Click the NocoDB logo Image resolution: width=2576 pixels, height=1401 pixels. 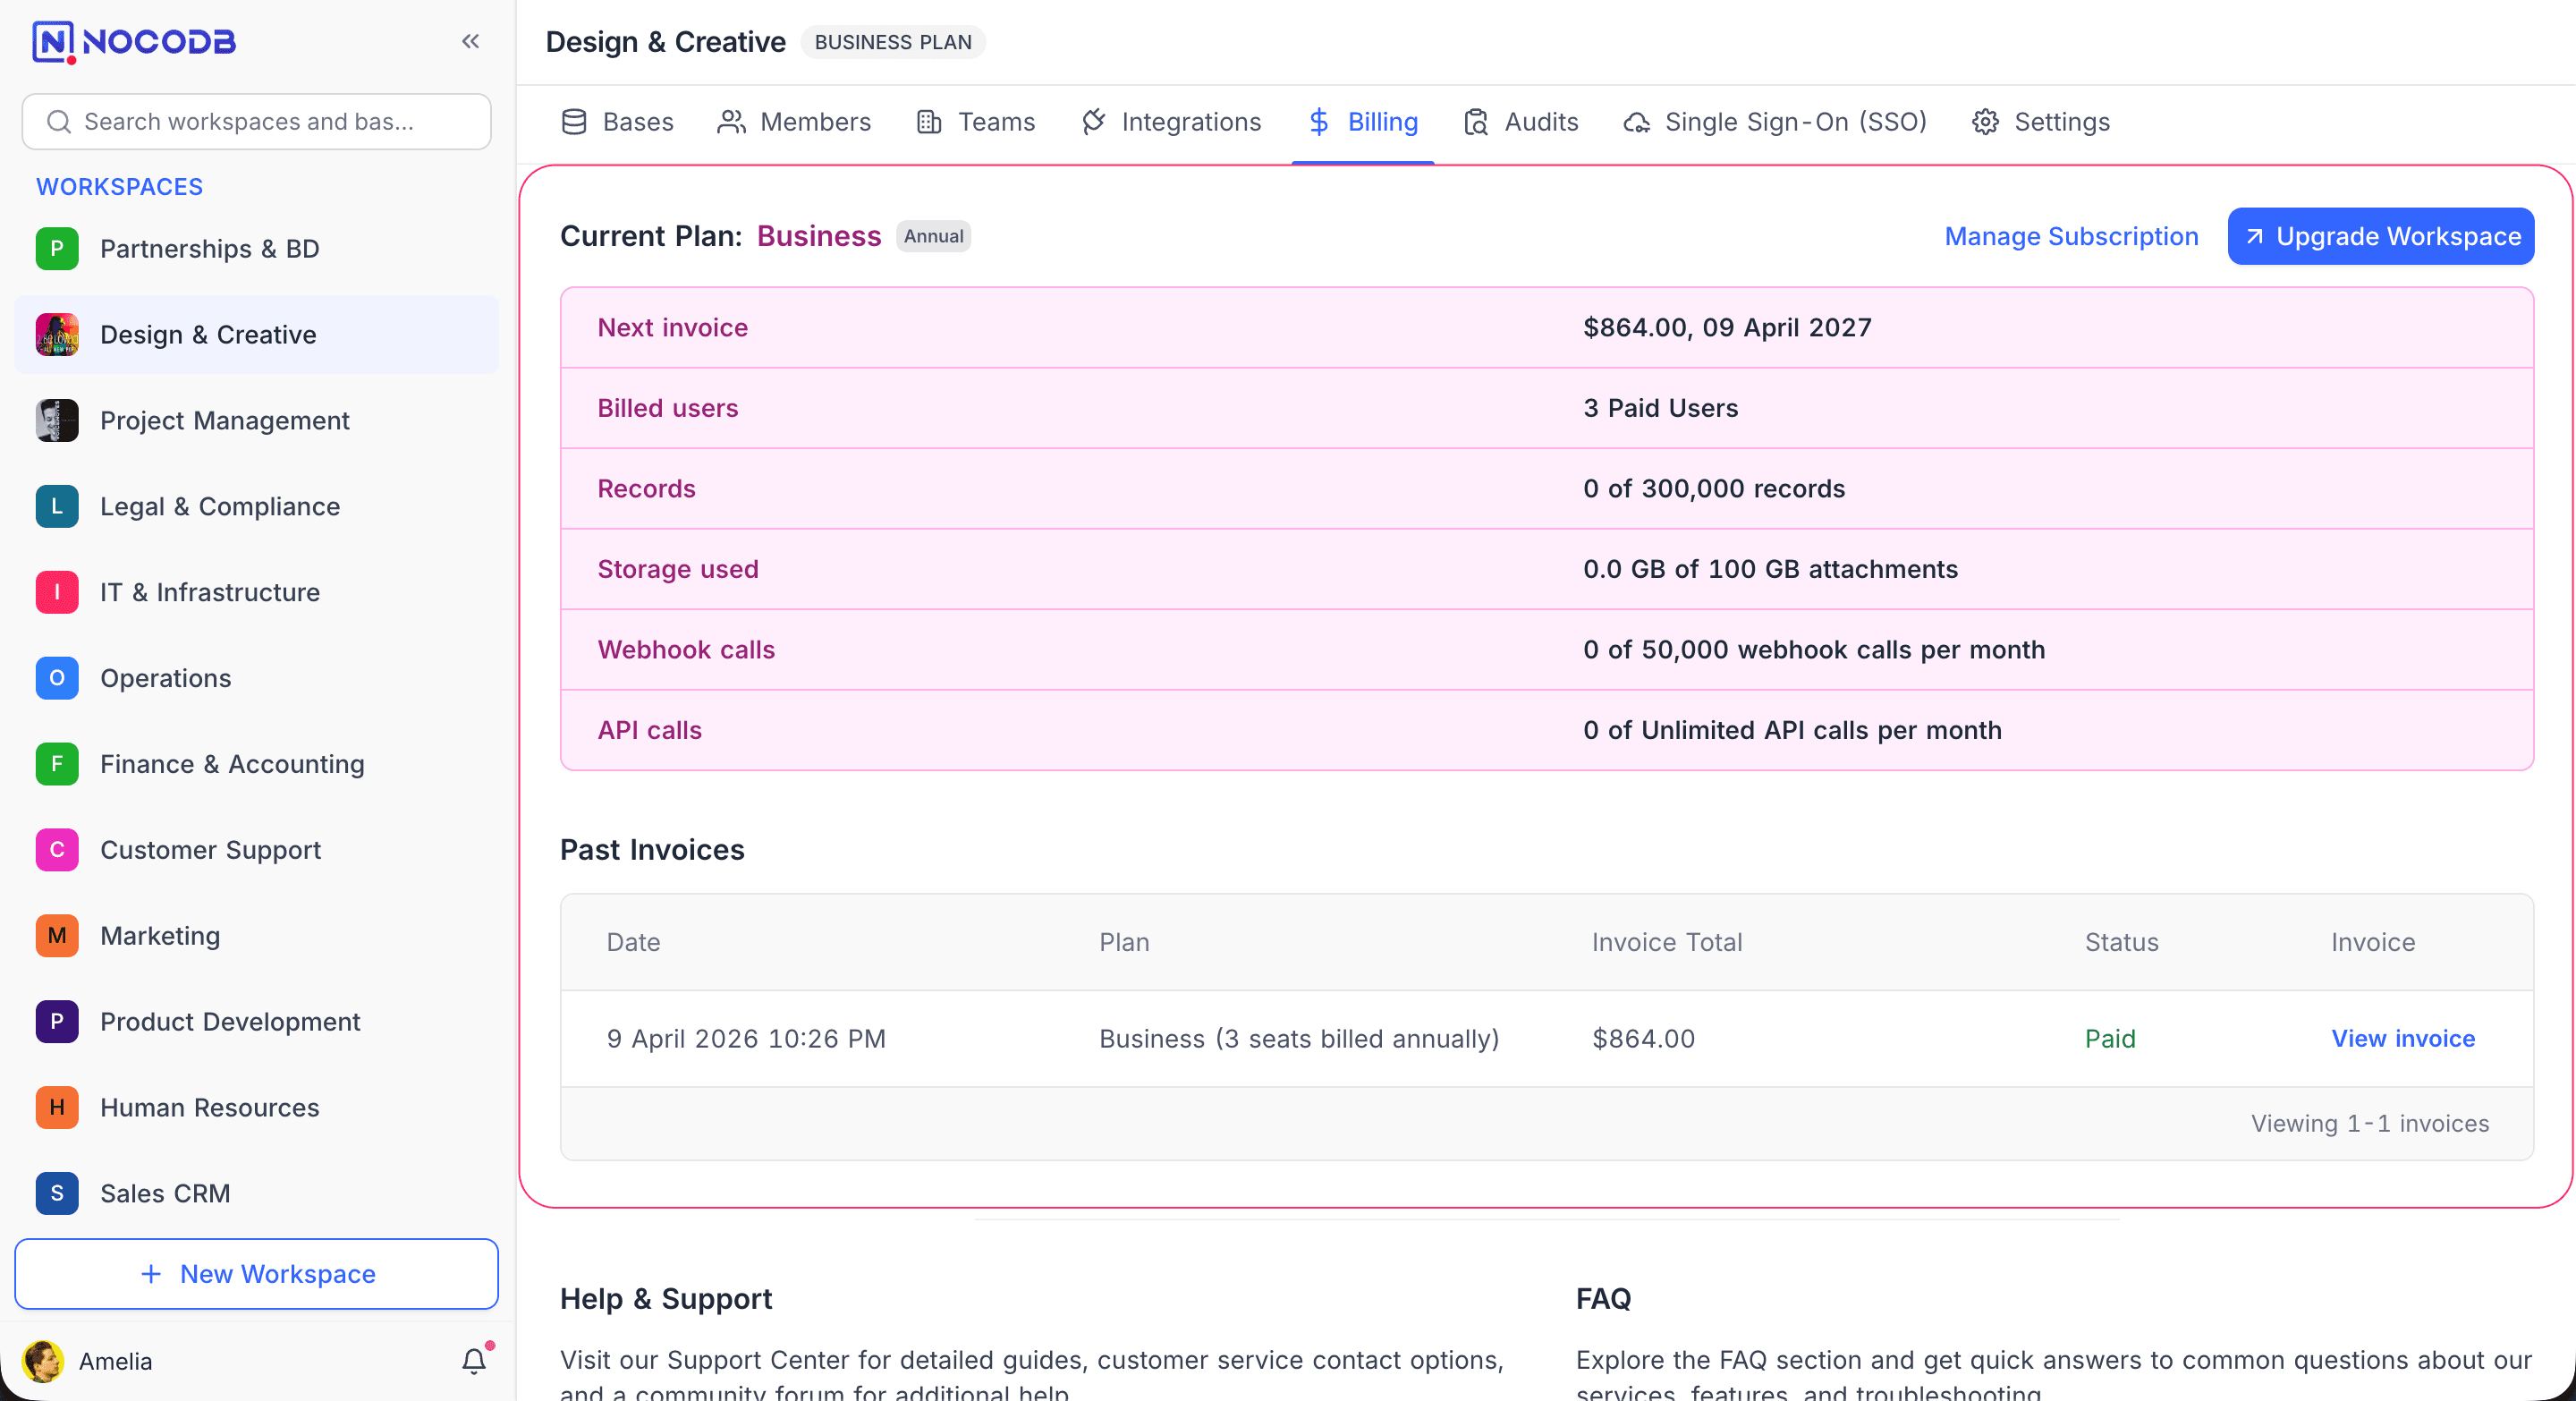click(134, 42)
